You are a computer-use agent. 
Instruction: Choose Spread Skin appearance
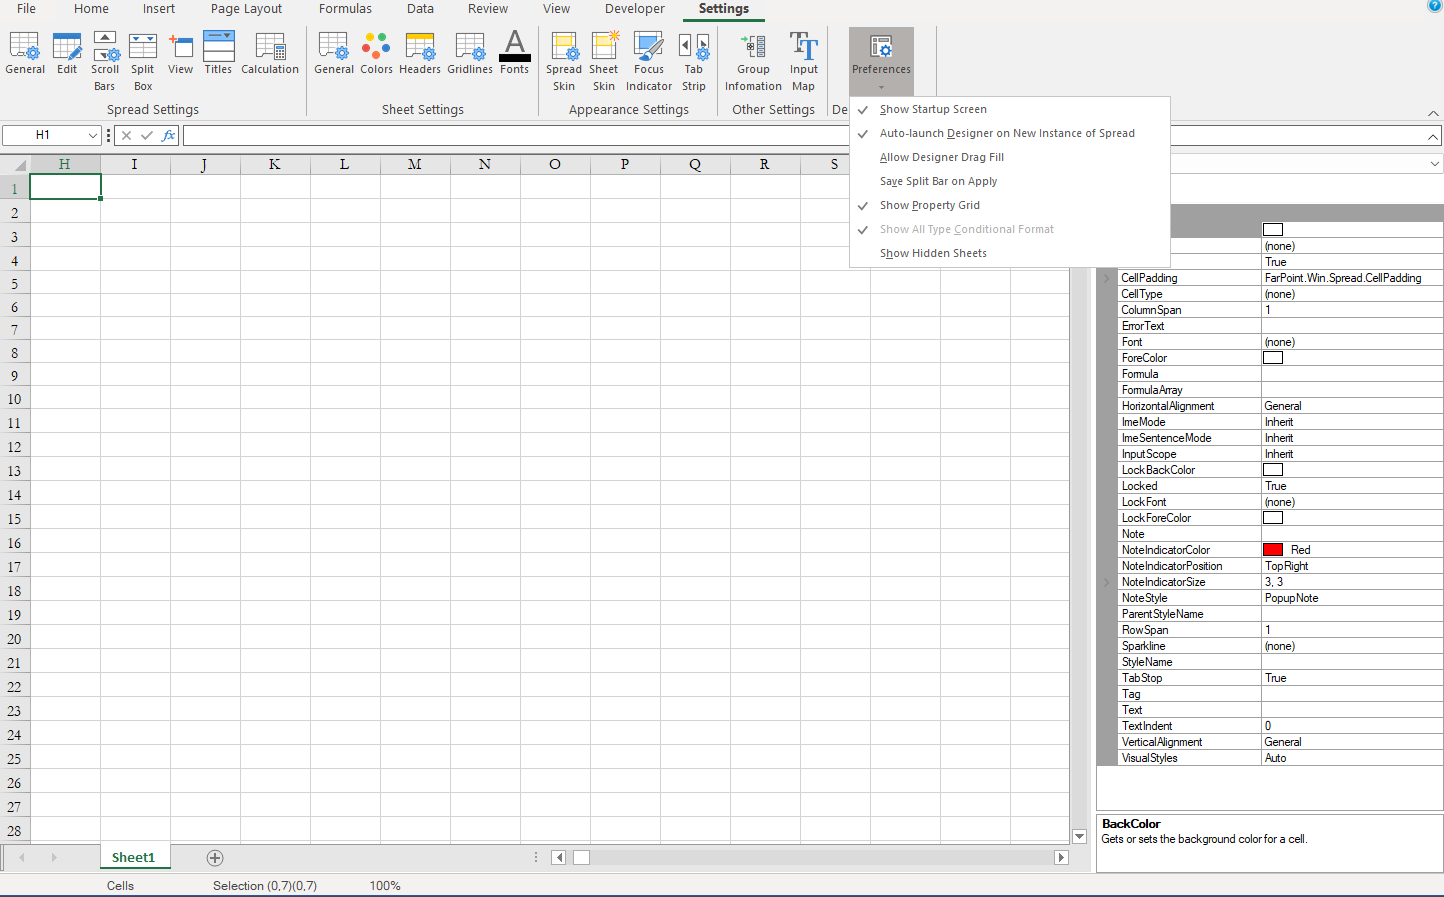(x=564, y=62)
